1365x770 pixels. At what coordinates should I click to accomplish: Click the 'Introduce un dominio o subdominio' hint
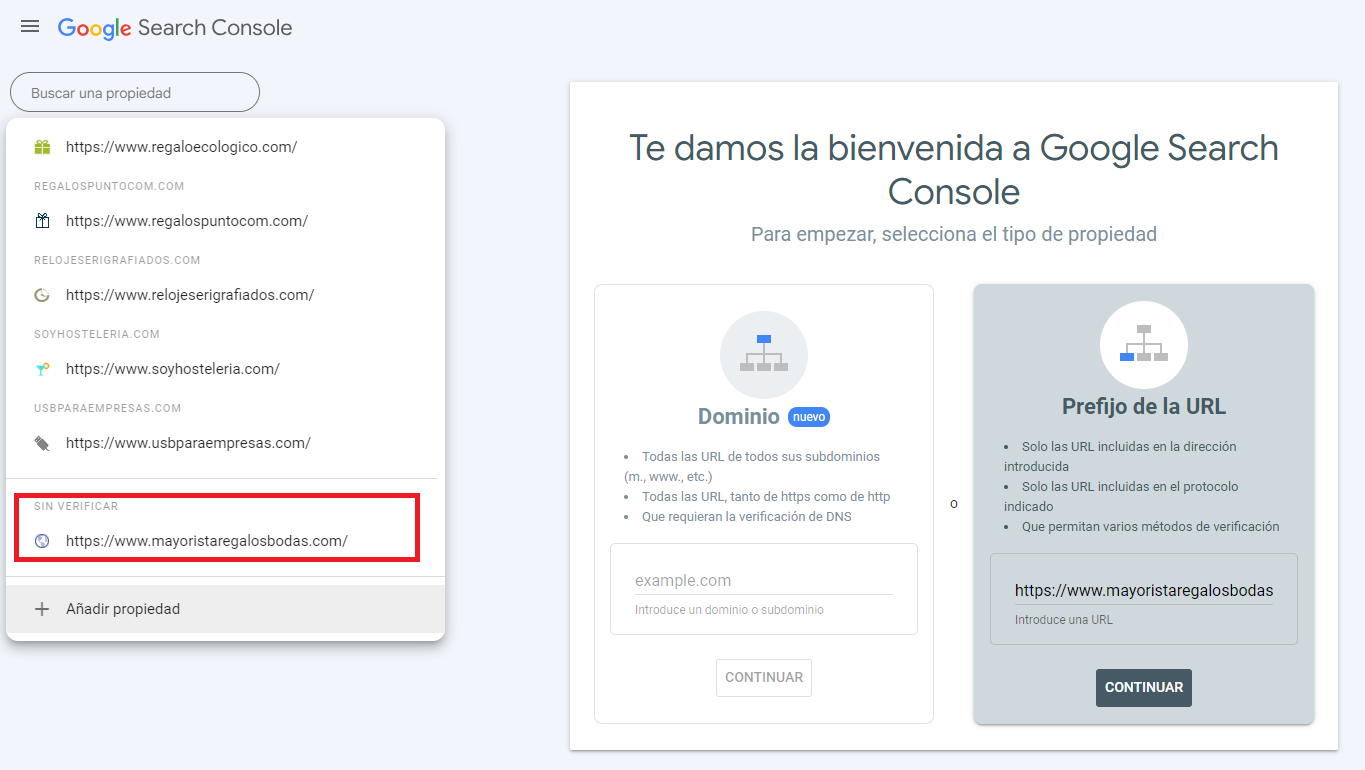pos(729,610)
